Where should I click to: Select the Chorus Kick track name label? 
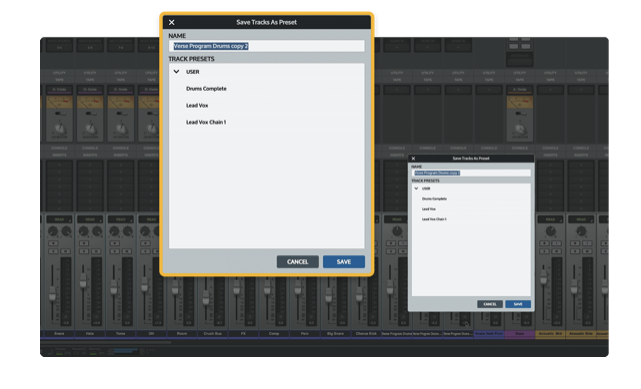(366, 334)
